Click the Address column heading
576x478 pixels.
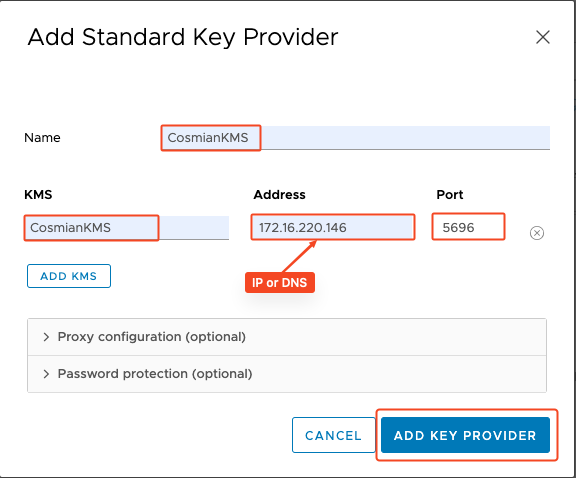pos(280,194)
